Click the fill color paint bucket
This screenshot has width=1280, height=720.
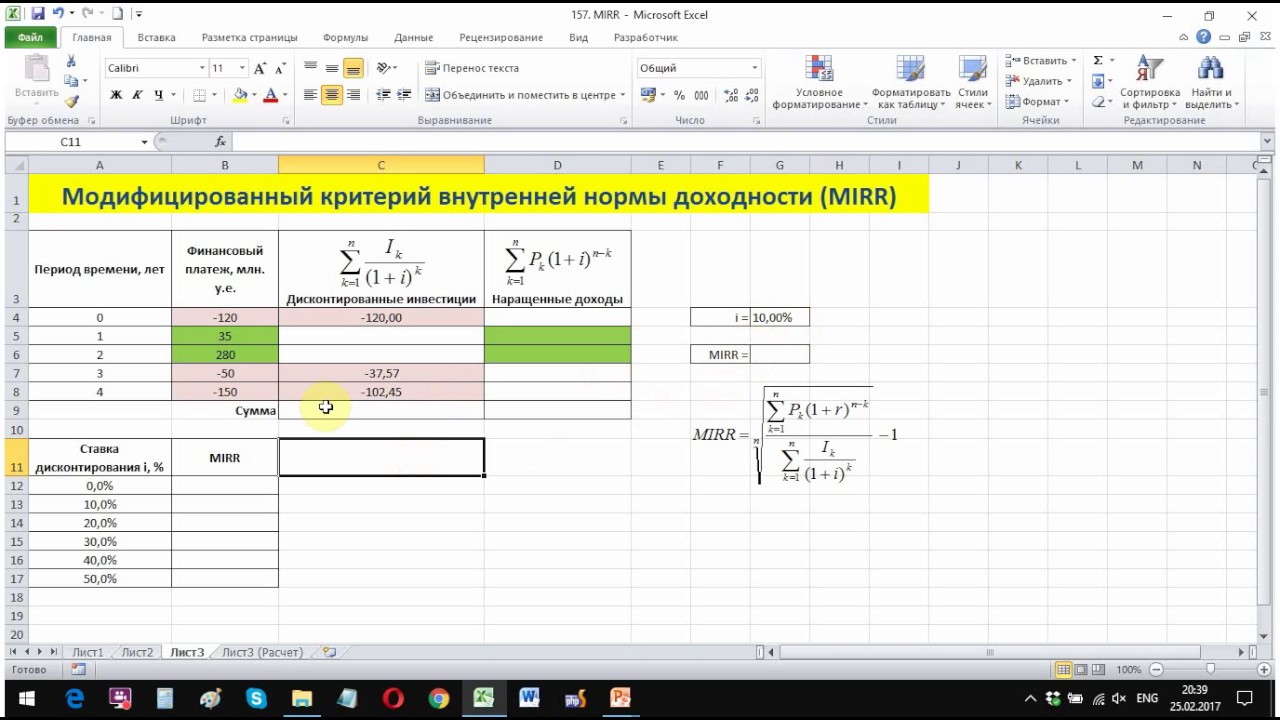(x=240, y=95)
